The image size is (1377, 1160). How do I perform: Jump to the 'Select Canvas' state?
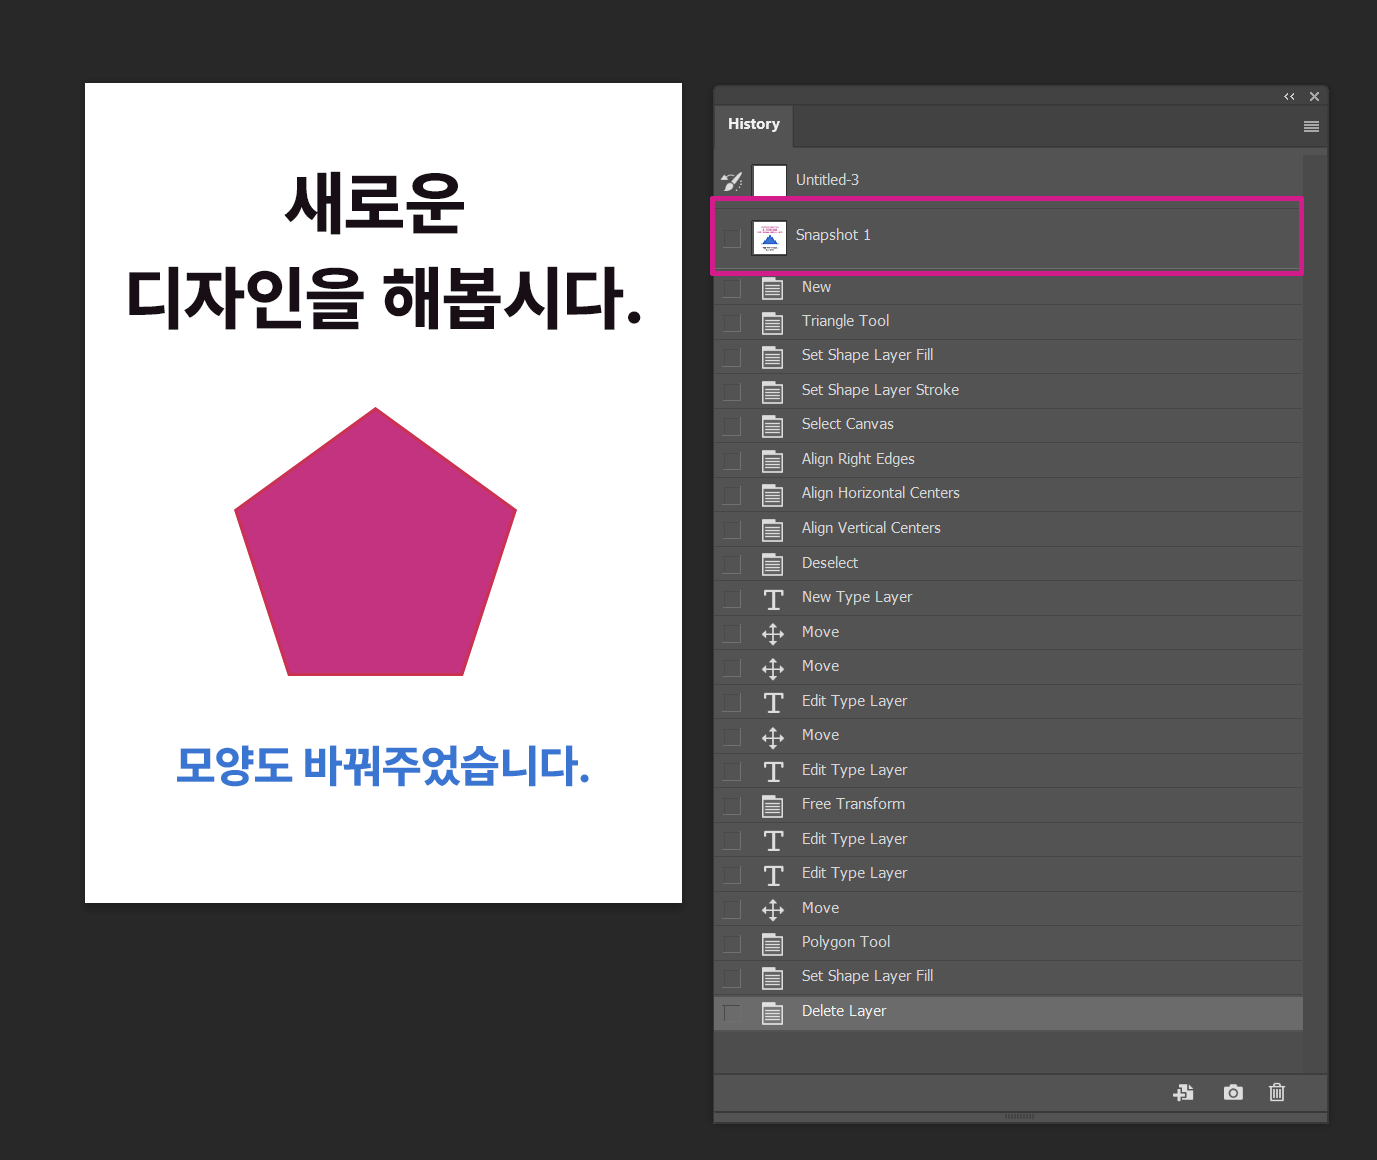pos(847,424)
